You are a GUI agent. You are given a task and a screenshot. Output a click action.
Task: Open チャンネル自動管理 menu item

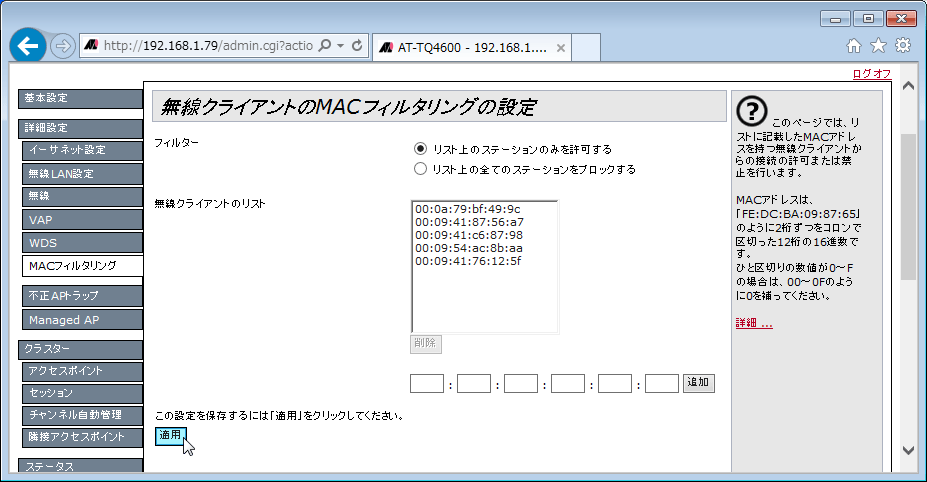tap(83, 415)
